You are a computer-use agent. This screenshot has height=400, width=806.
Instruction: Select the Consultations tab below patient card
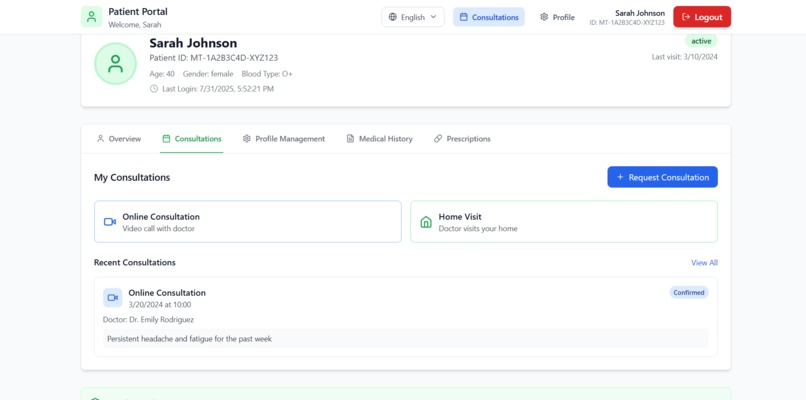[192, 139]
